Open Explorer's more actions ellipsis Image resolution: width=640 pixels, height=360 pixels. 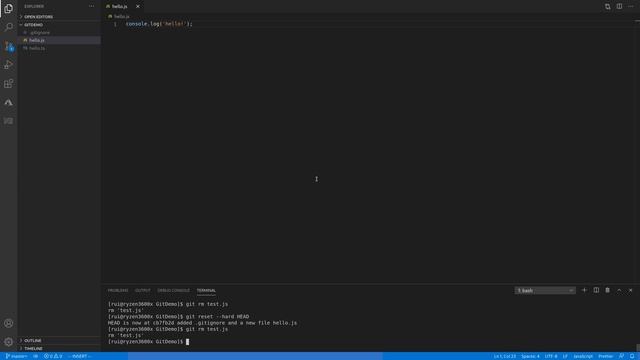91,7
